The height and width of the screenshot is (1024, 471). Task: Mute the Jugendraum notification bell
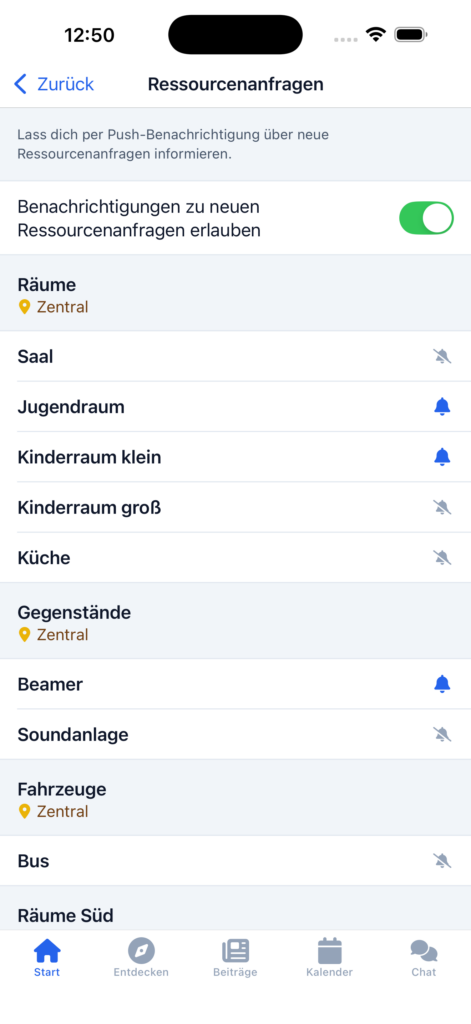click(x=442, y=406)
